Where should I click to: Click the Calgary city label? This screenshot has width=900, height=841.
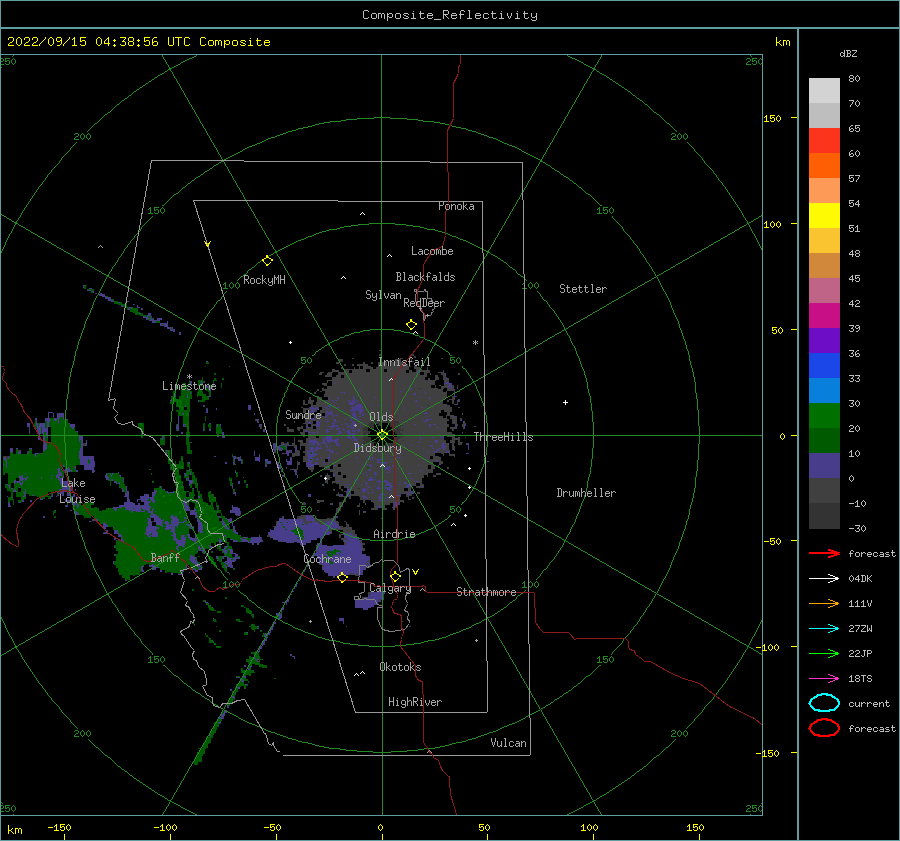click(x=390, y=588)
